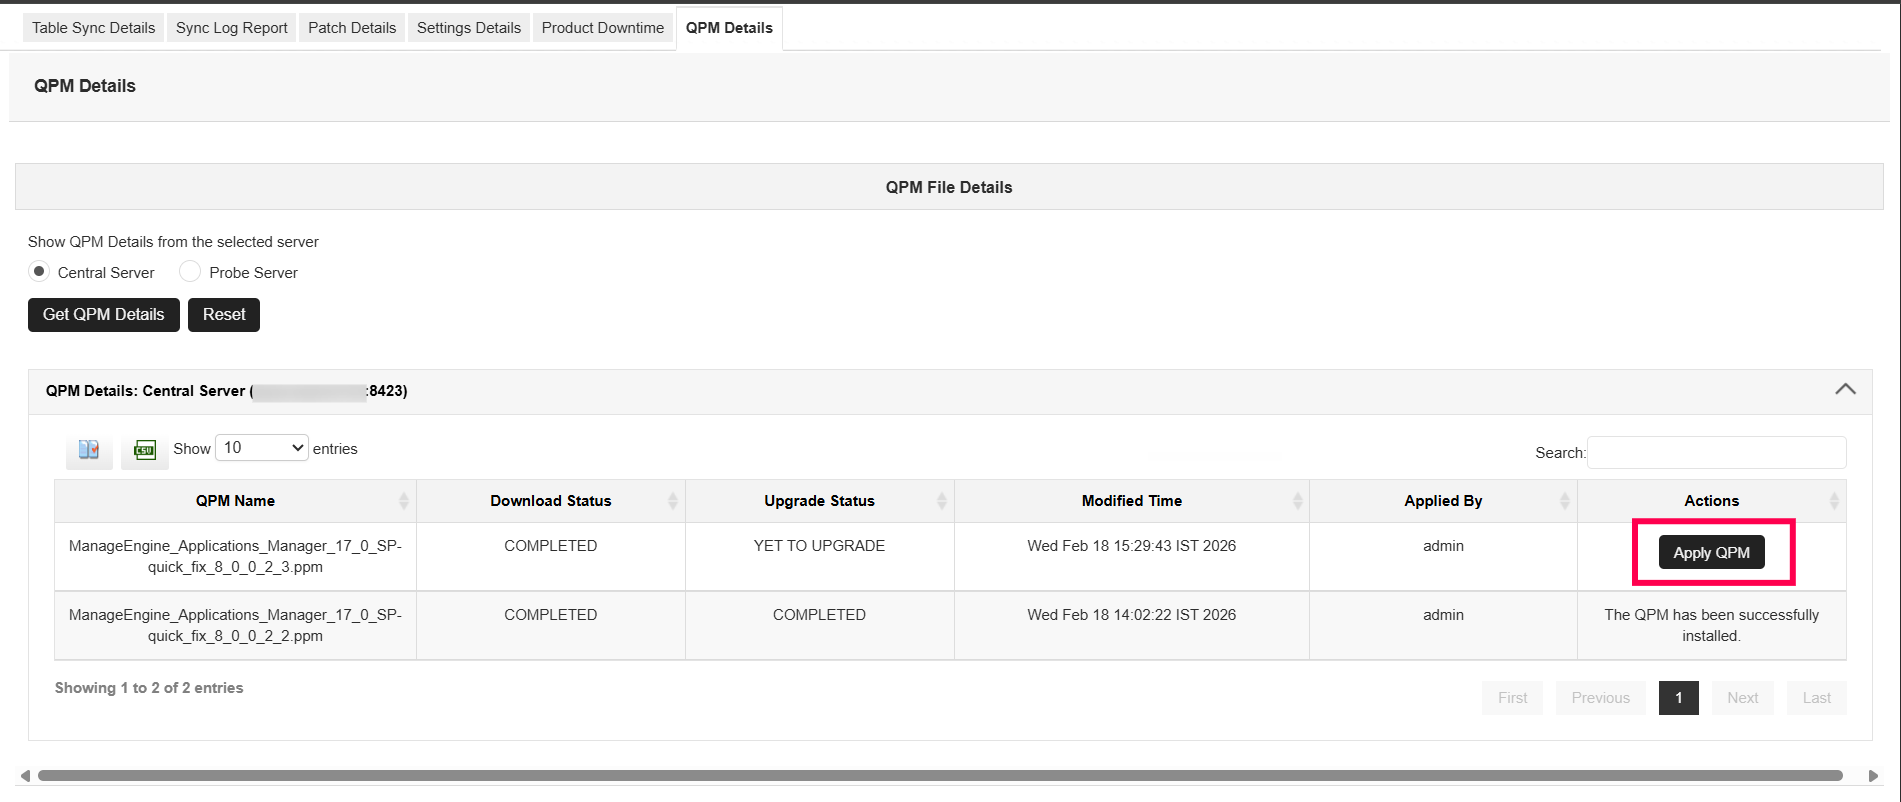Click the horizontal scrollbar left arrow
Image resolution: width=1901 pixels, height=802 pixels.
[25, 776]
